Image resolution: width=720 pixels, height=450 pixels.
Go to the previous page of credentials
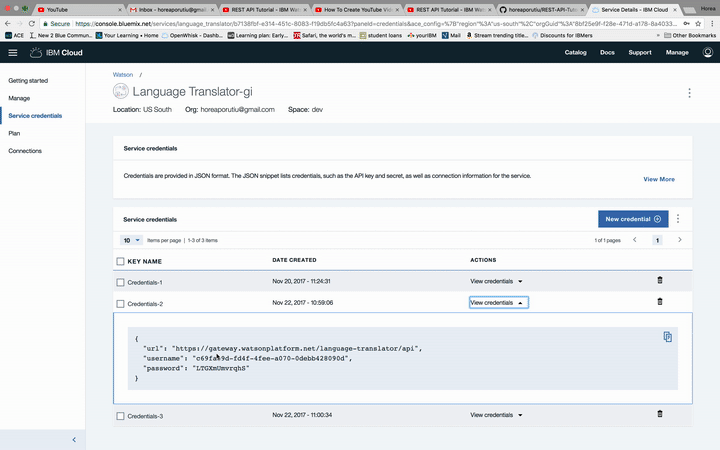(635, 240)
